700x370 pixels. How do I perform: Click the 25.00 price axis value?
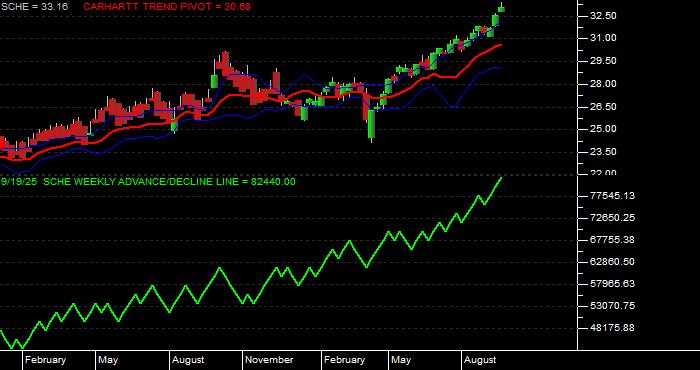(x=604, y=129)
